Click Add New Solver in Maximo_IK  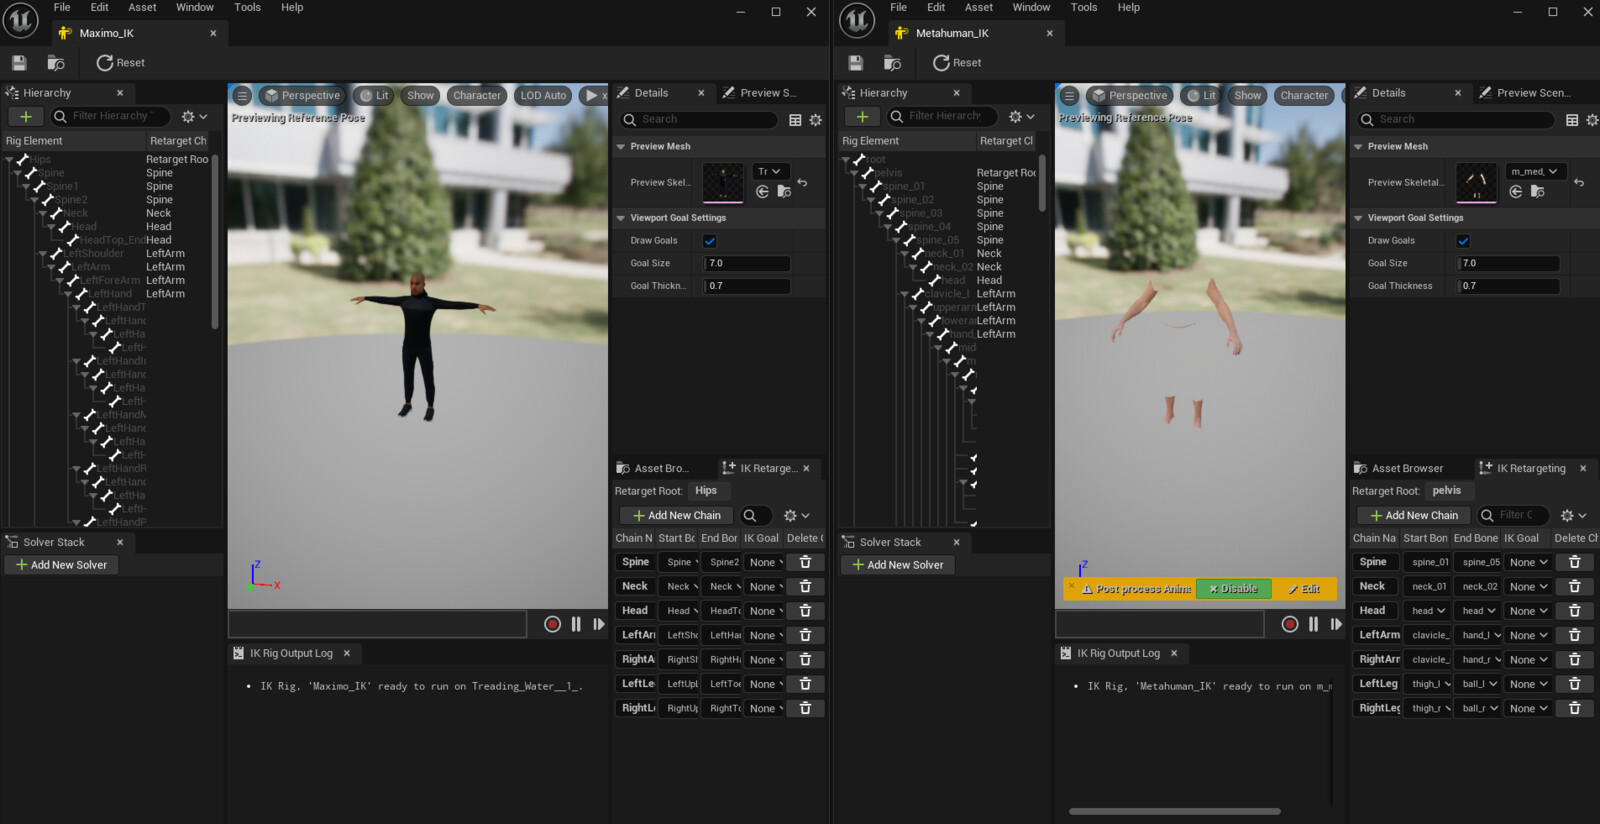pos(62,565)
